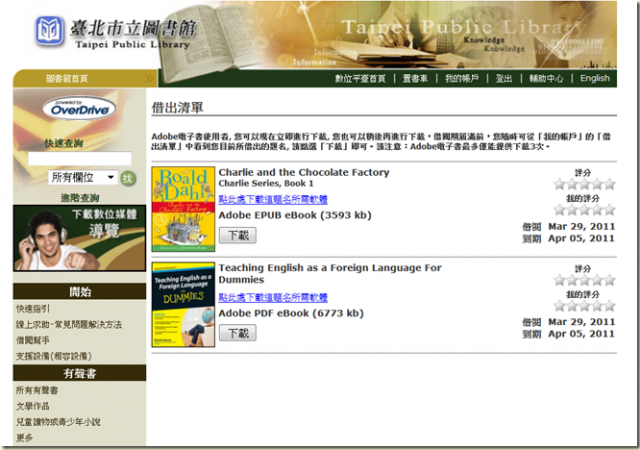Screen dimensions: 640x450
Task: Click the quick search text box
Action: 80,158
